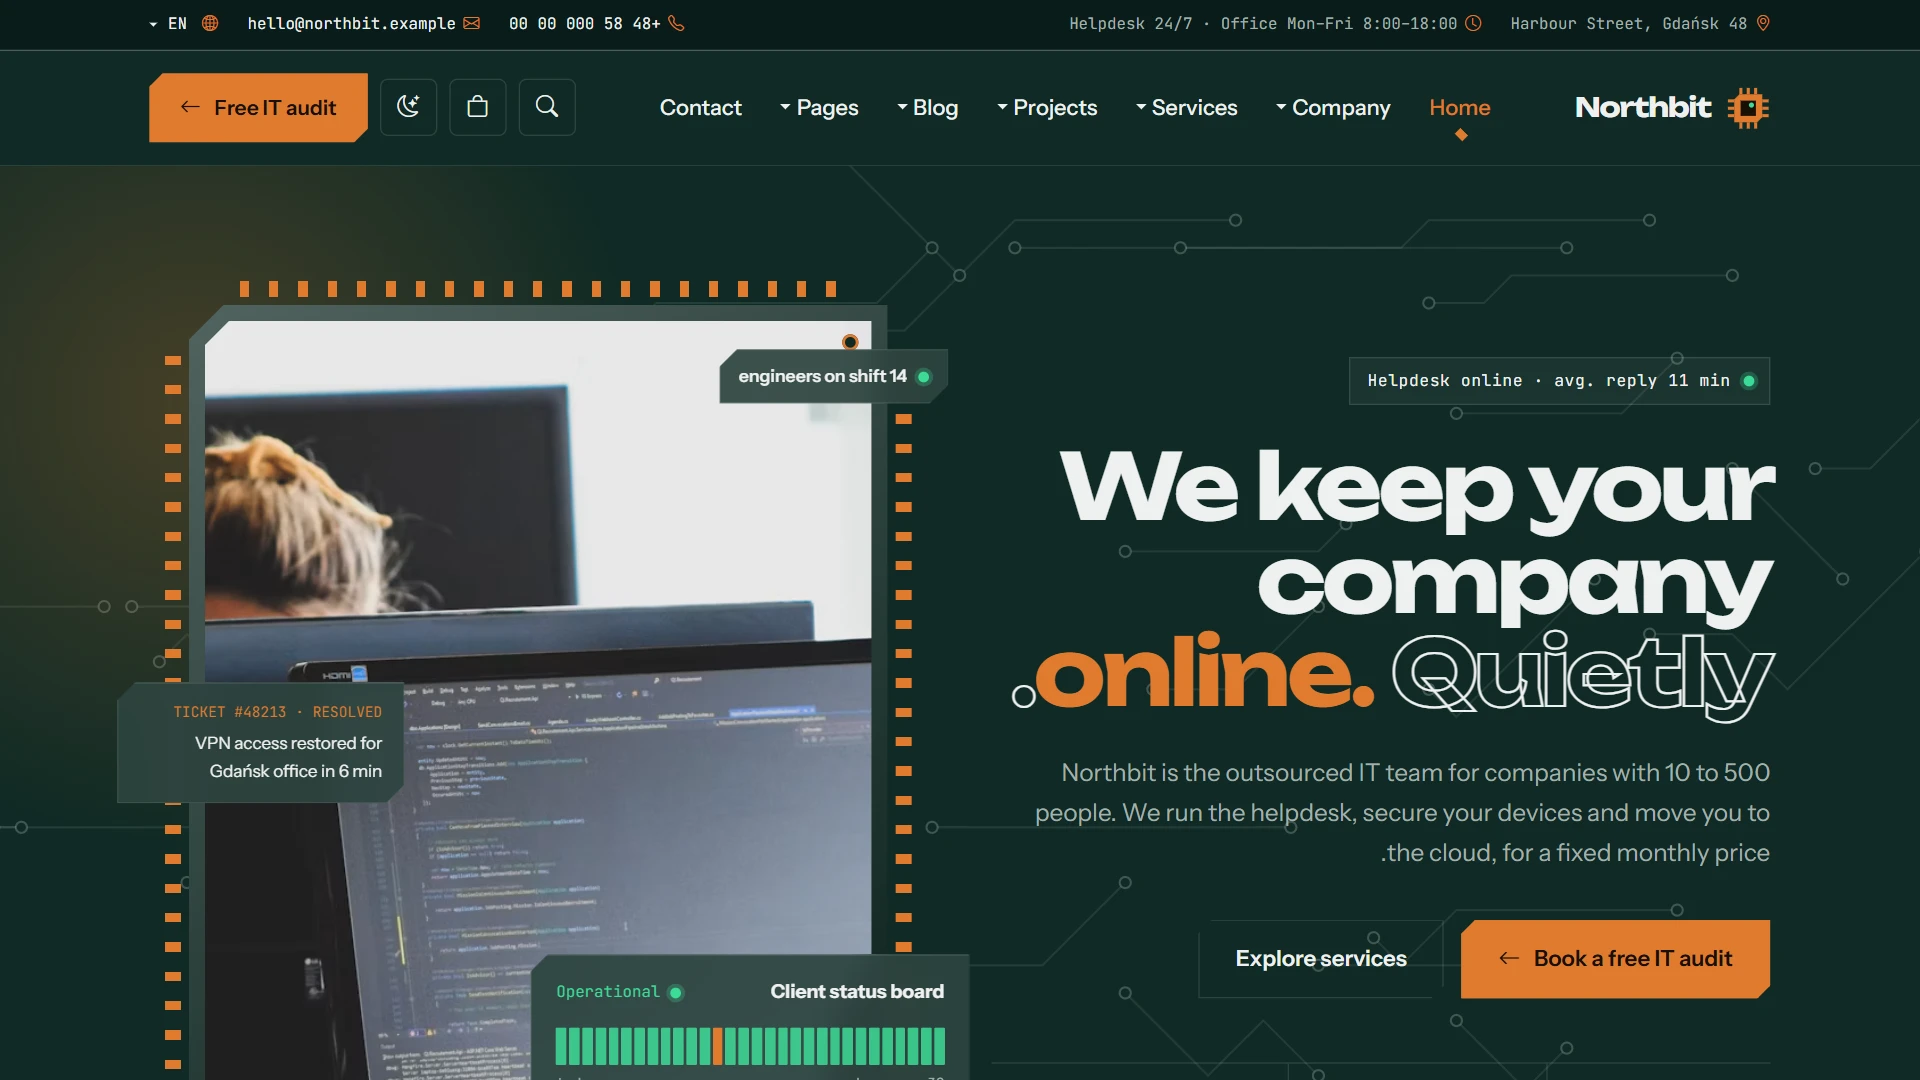Click Book a free IT audit
This screenshot has width=1920, height=1080.
pyautogui.click(x=1615, y=959)
